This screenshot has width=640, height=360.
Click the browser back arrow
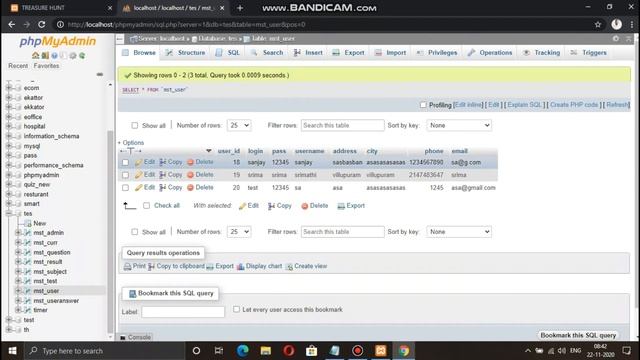click(11, 24)
